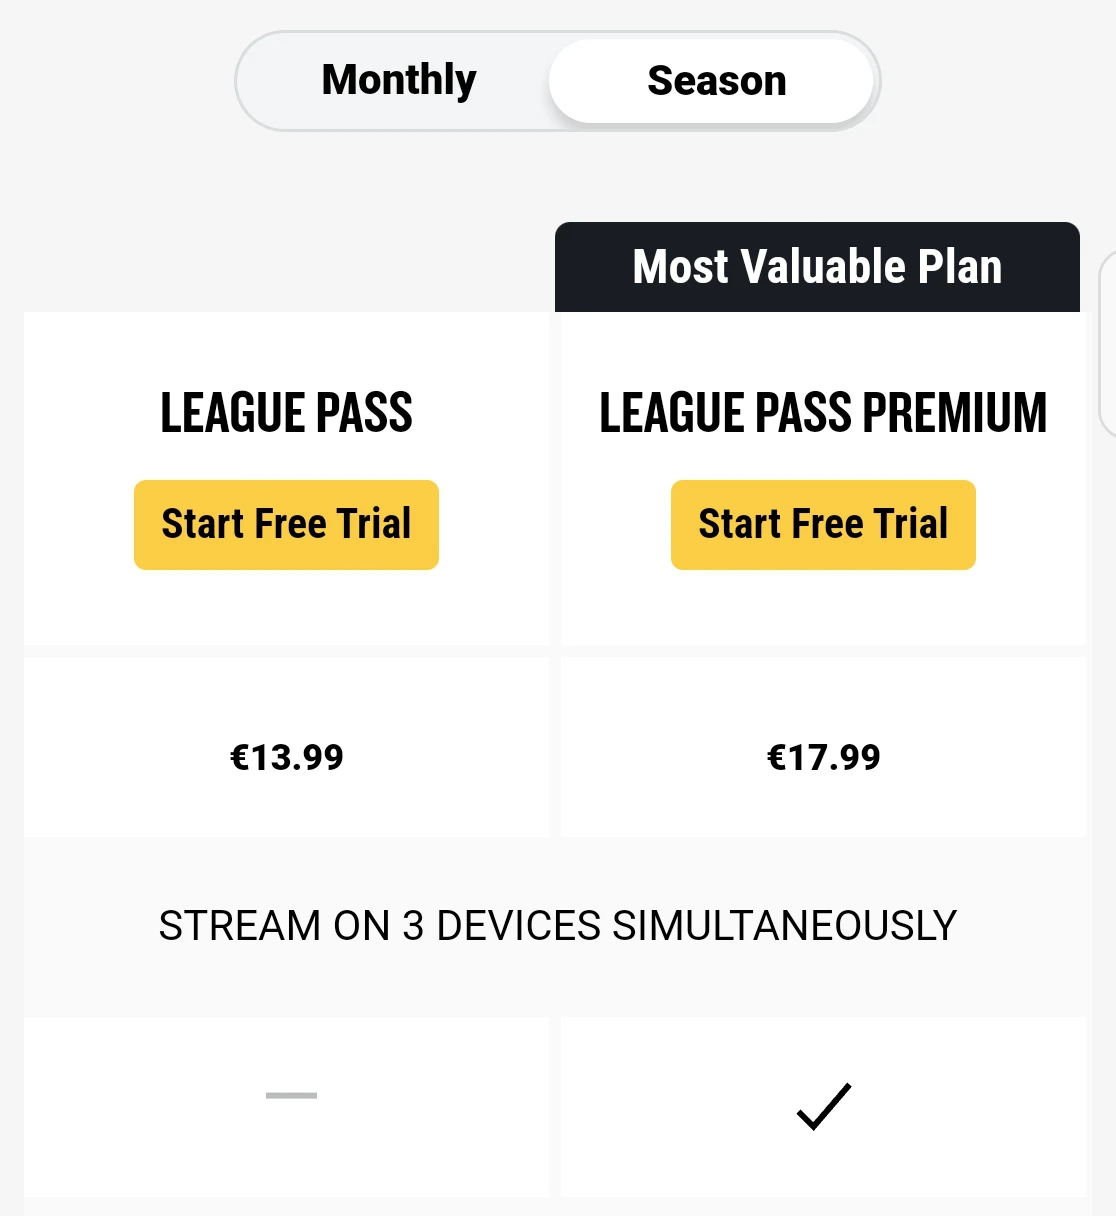Select the Season billing option
The image size is (1116, 1216).
[716, 81]
